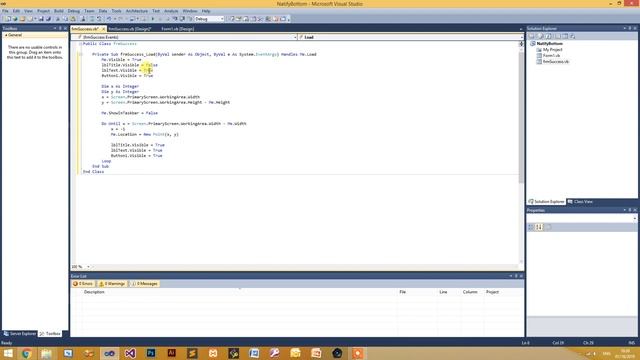
Task: Open the Debug menu
Action: click(74, 11)
